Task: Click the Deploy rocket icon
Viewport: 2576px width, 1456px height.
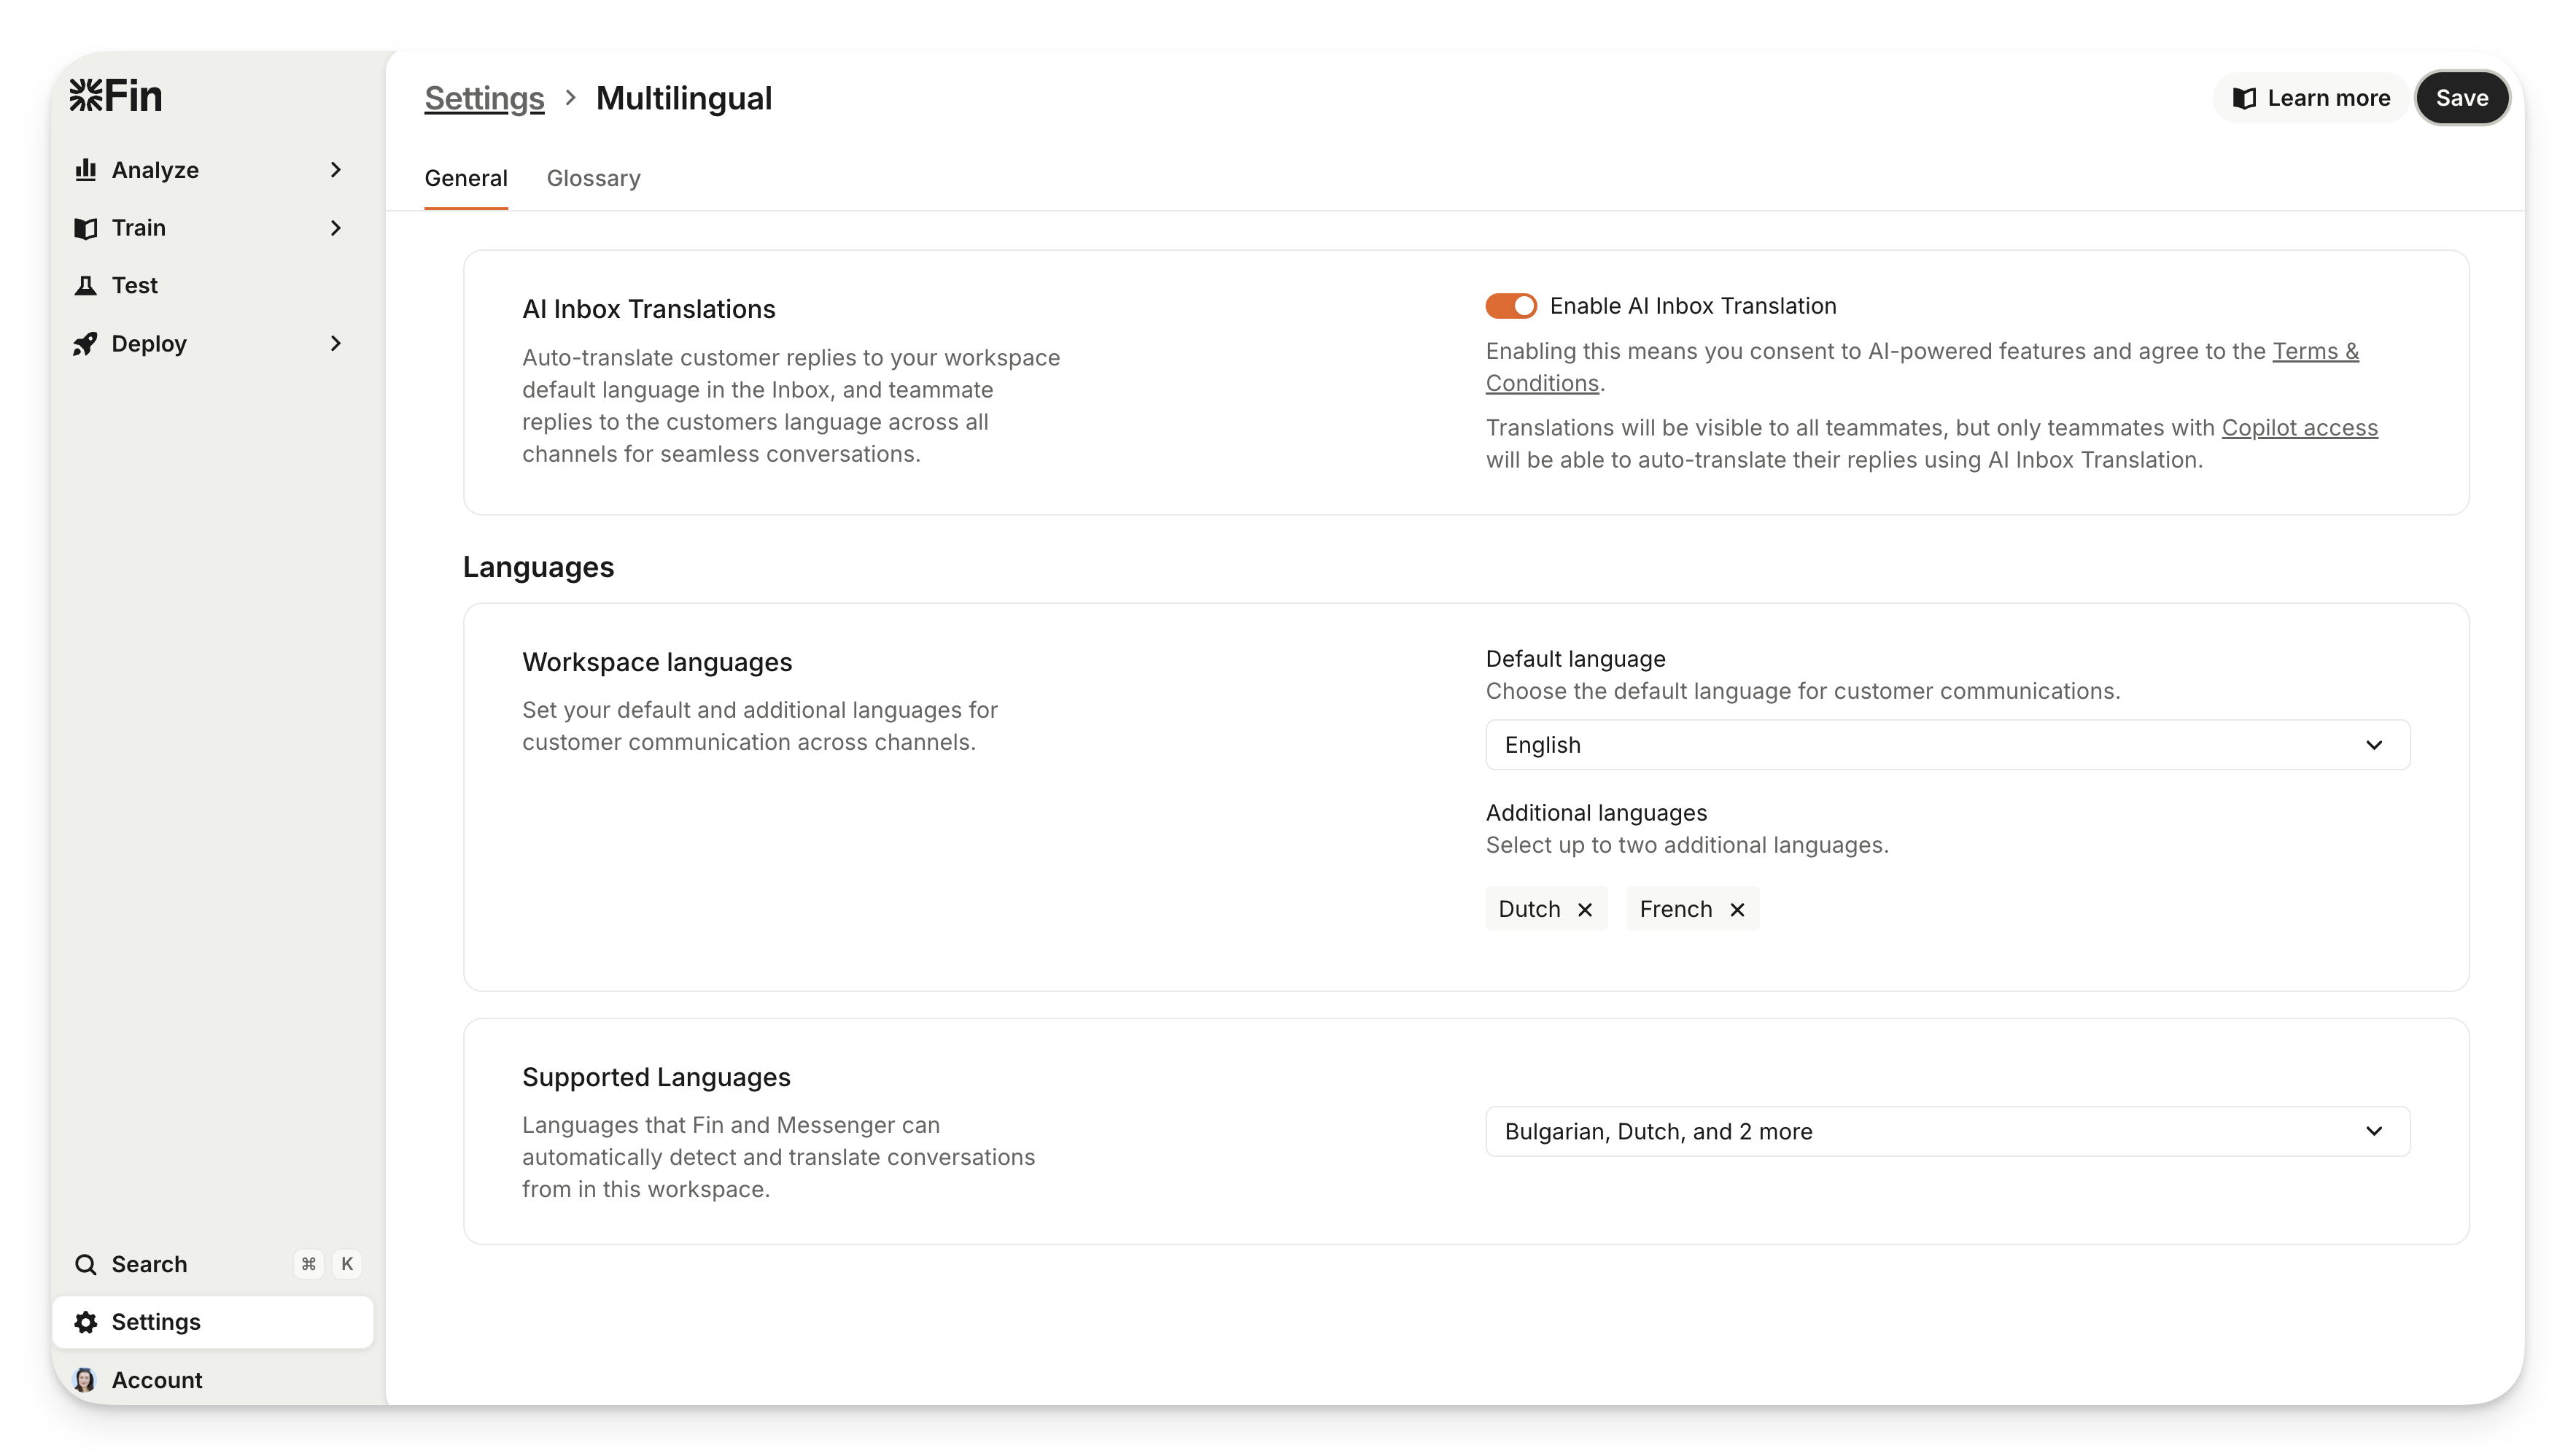Action: click(x=86, y=344)
